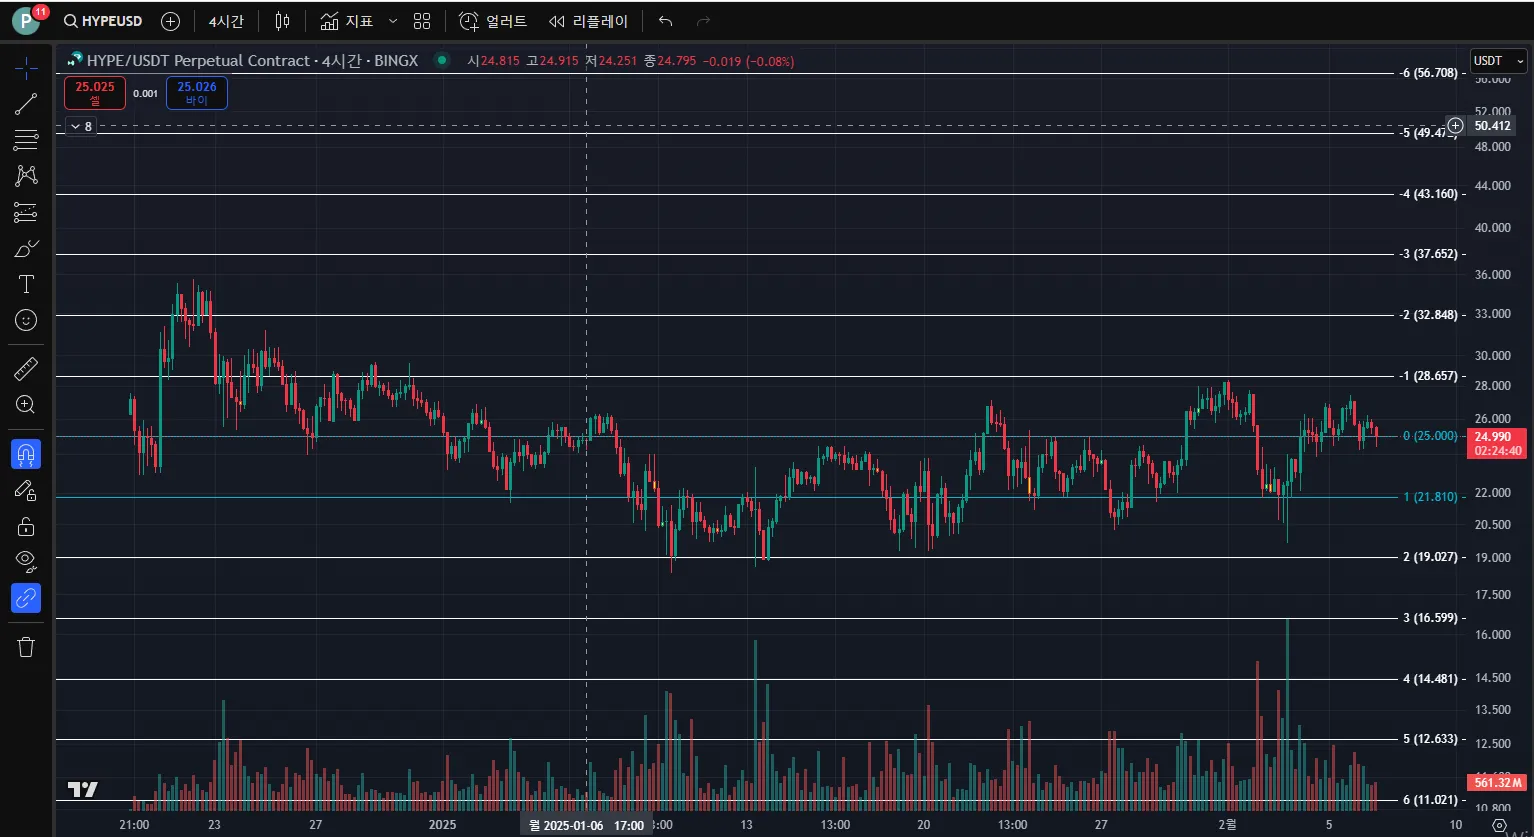Select the crosshair cursor tool
Screen dimensions: 1534x837
click(26, 68)
